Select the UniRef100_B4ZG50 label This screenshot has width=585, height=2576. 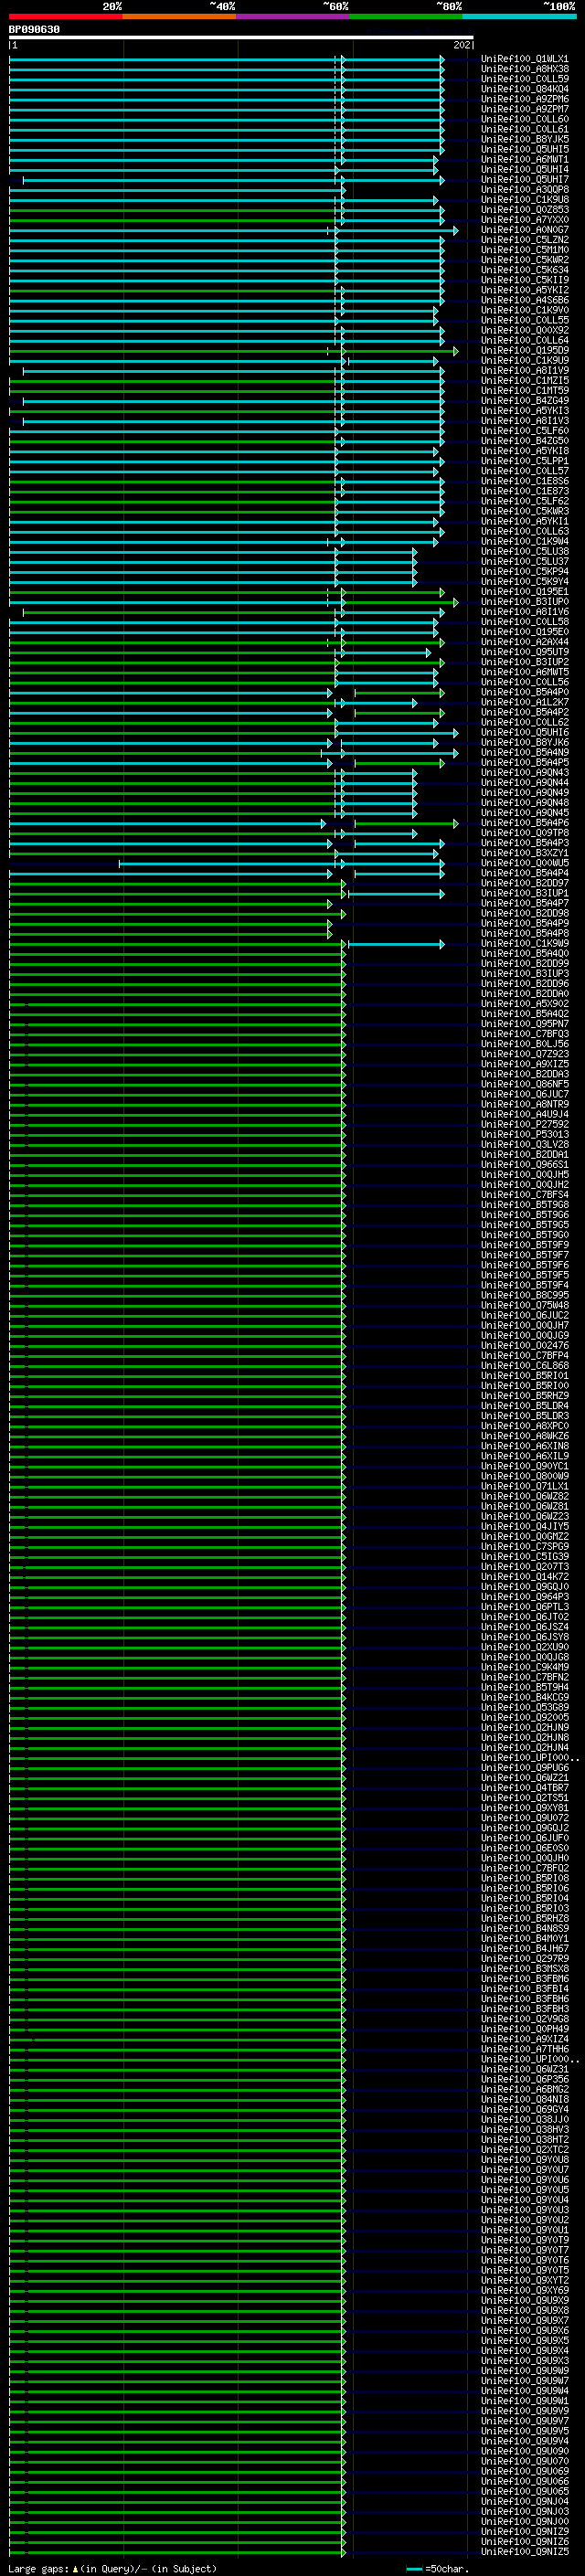[525, 441]
